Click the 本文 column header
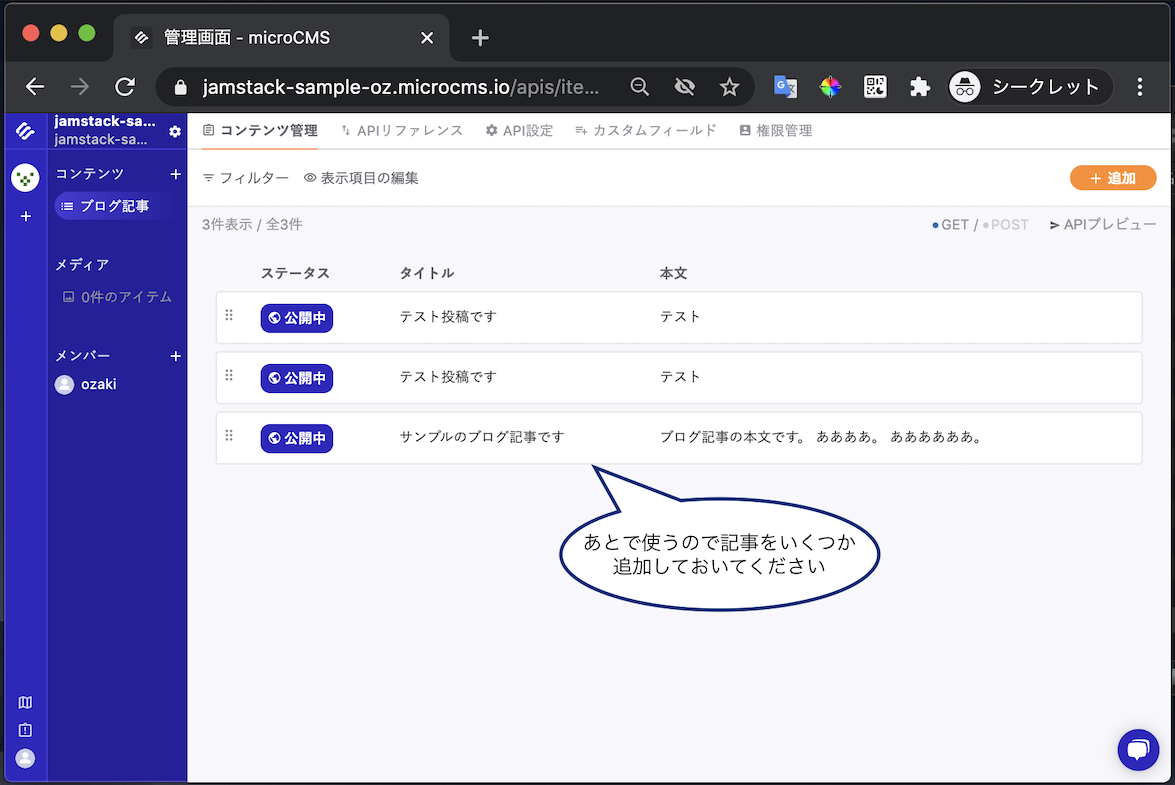Viewport: 1175px width, 785px height. [674, 273]
